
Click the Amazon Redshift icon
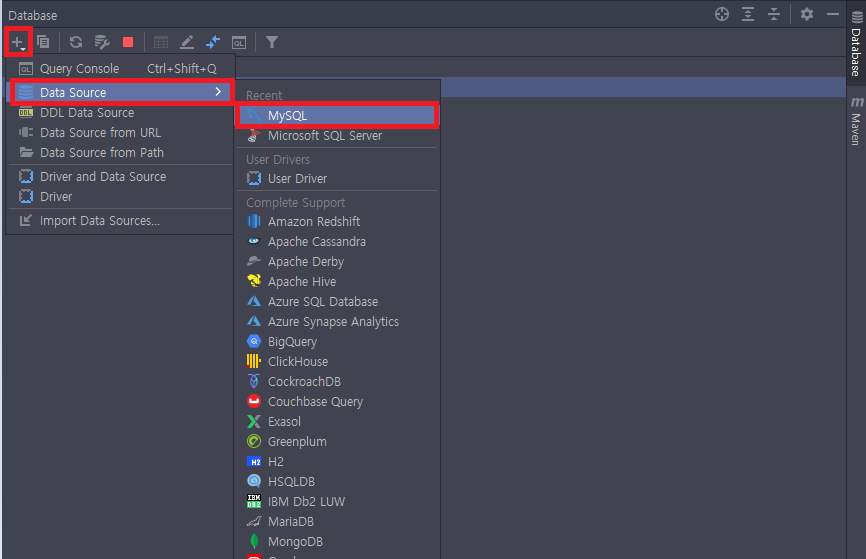click(x=254, y=221)
